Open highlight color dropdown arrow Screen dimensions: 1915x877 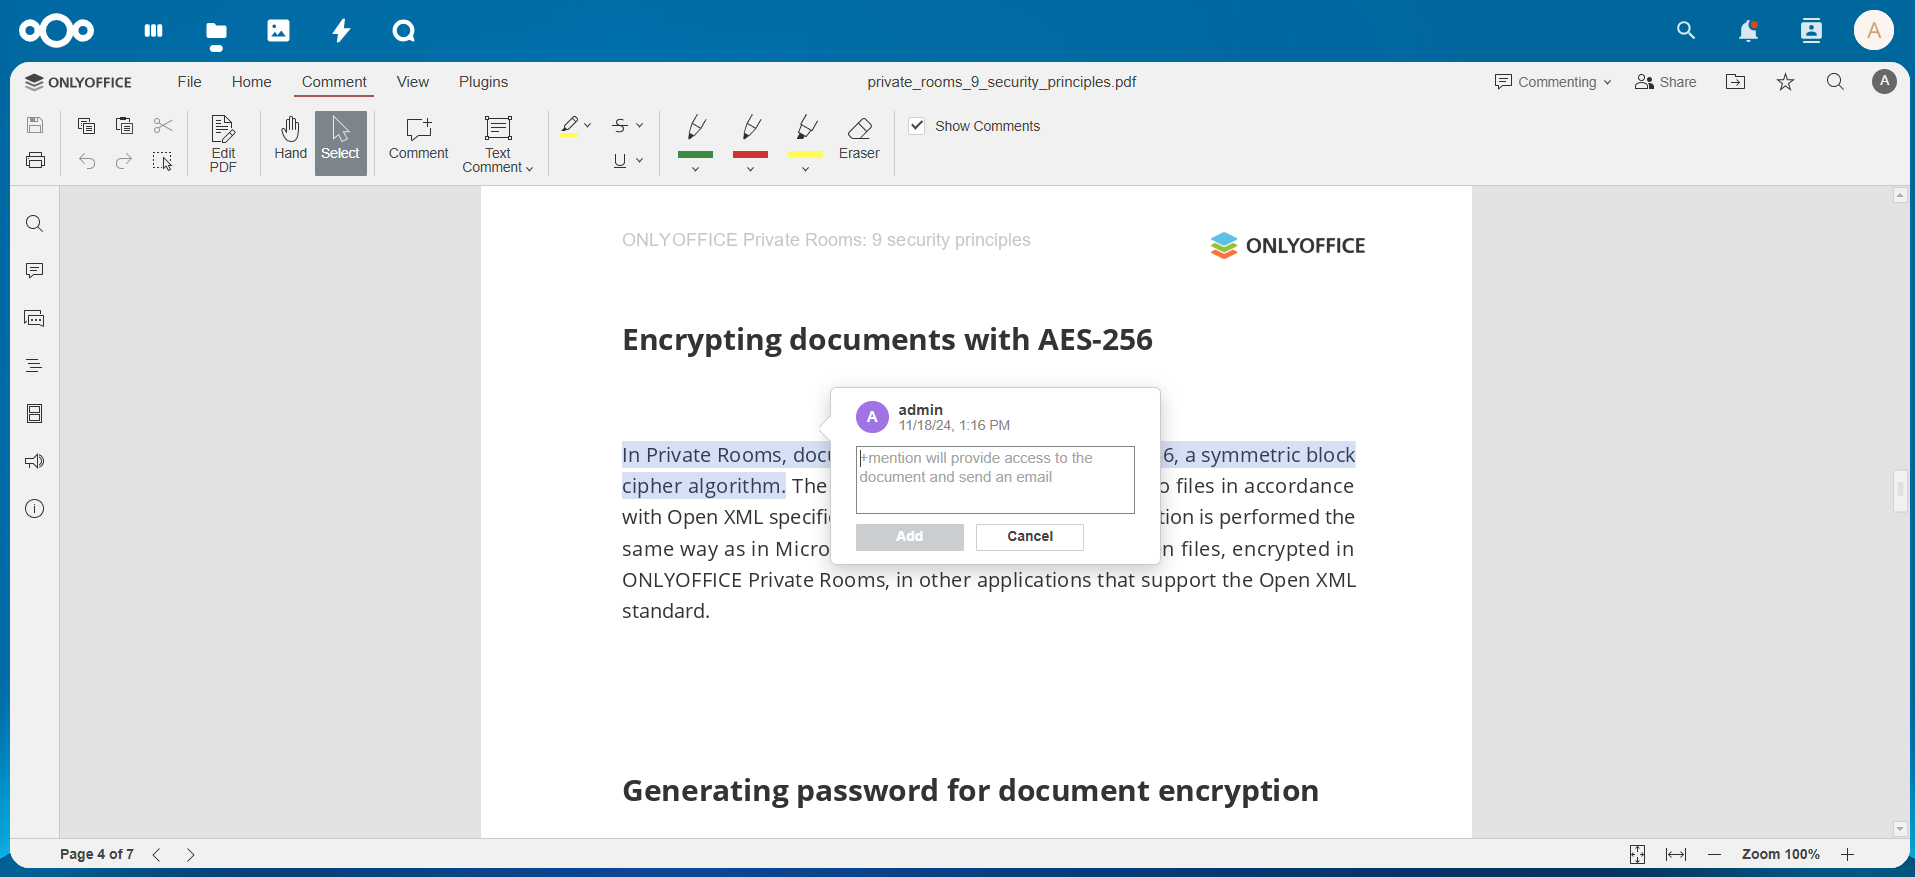click(x=588, y=126)
